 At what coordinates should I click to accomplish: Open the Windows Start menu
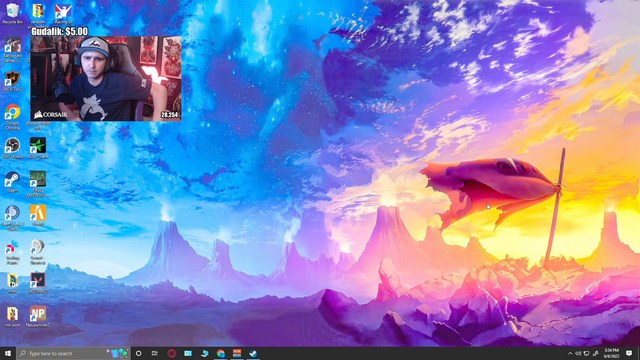(8, 353)
